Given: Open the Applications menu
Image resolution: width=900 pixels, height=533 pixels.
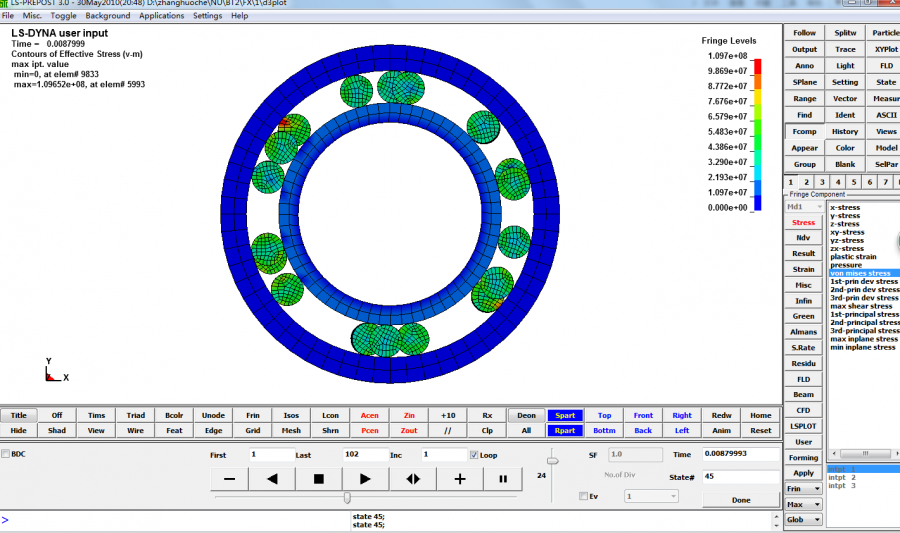Looking at the screenshot, I should (161, 16).
